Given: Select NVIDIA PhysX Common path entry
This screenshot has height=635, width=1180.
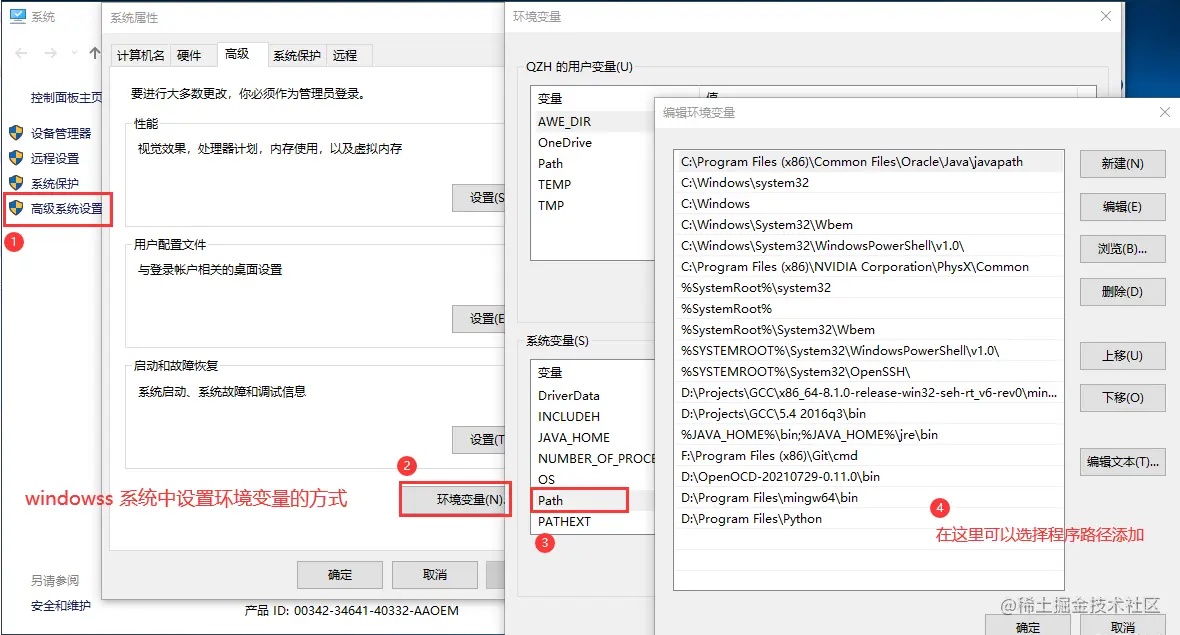Looking at the screenshot, I should (x=868, y=267).
